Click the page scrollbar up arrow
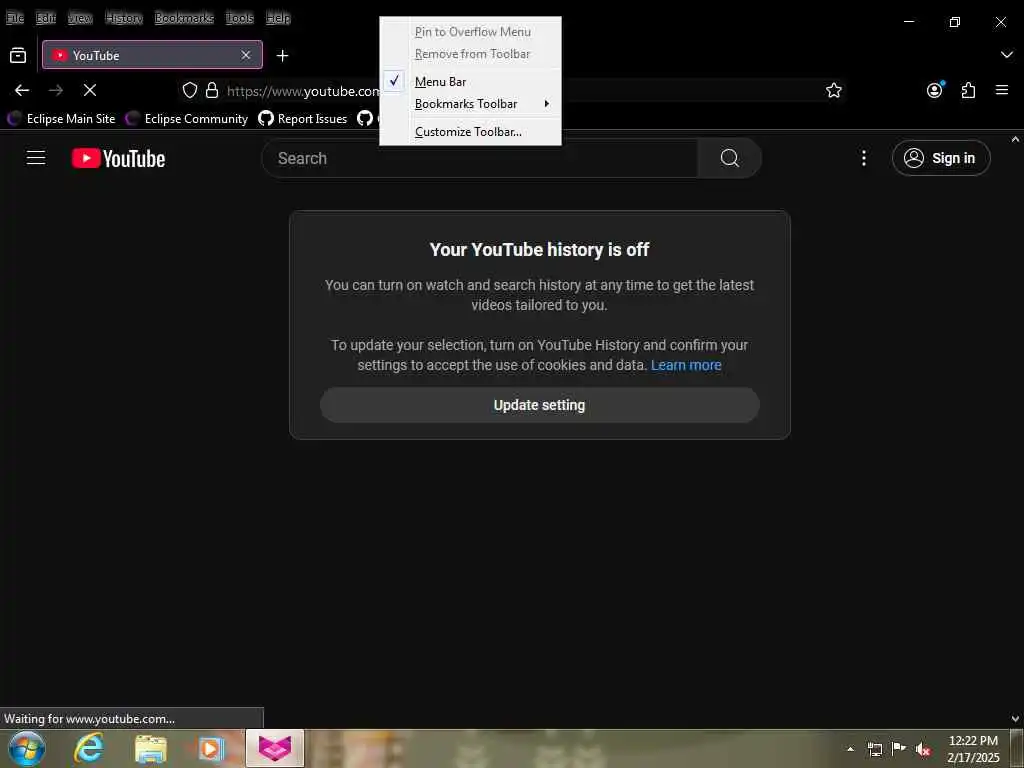Screen dimensions: 1024x768 1016,139
